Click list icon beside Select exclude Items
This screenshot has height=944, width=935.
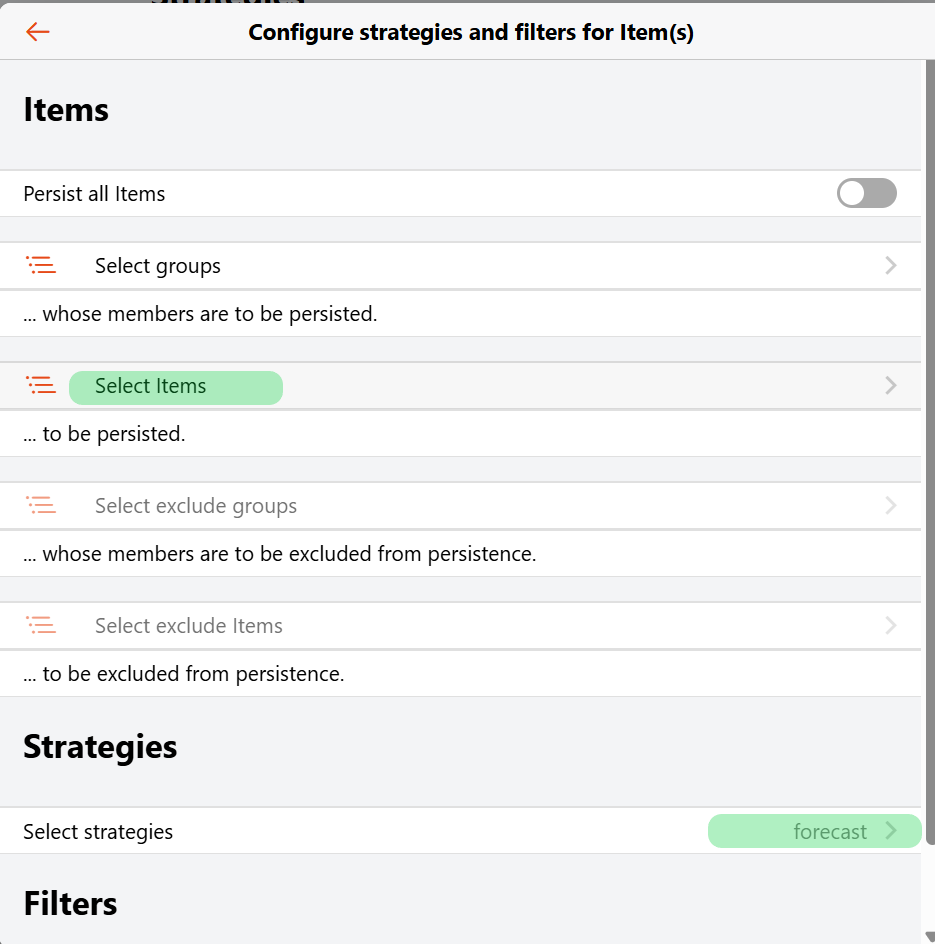coord(41,626)
